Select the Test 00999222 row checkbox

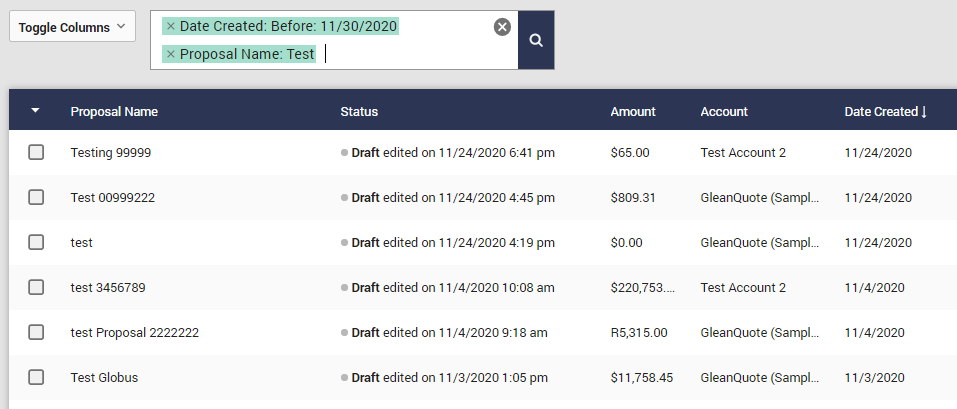[x=36, y=198]
